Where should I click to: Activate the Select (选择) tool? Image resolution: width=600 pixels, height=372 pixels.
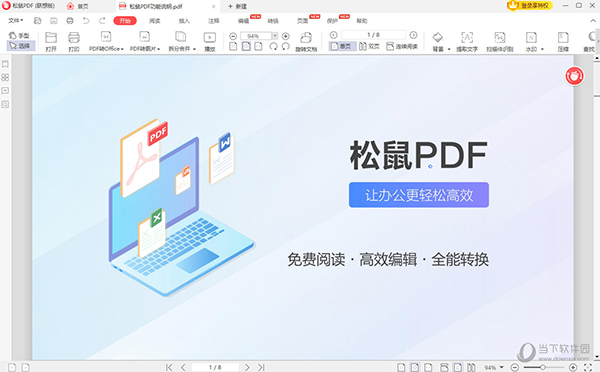pyautogui.click(x=21, y=46)
